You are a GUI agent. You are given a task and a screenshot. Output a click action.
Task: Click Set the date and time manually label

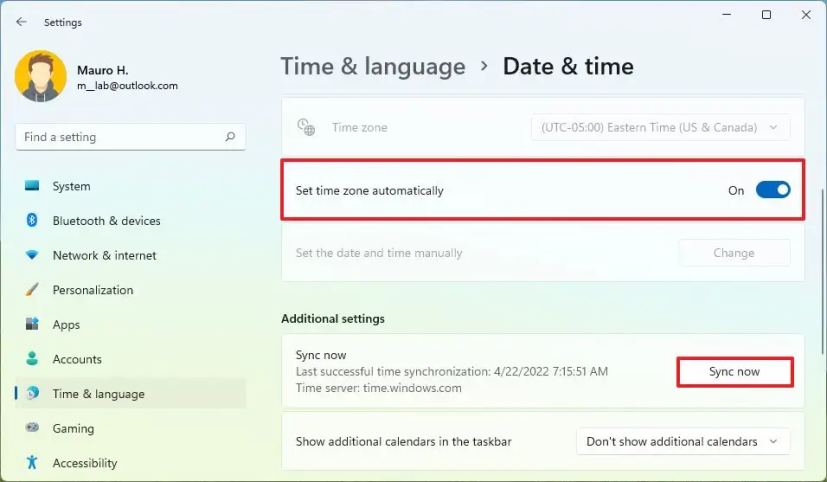point(379,253)
